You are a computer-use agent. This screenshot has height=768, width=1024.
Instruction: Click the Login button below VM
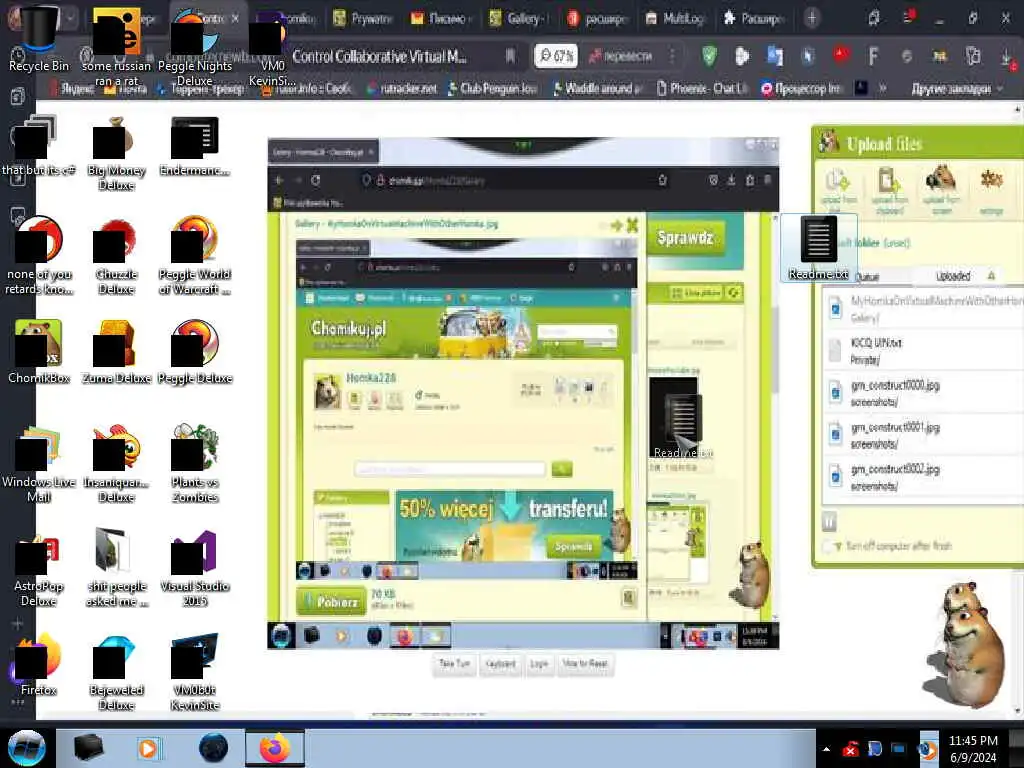coord(539,664)
